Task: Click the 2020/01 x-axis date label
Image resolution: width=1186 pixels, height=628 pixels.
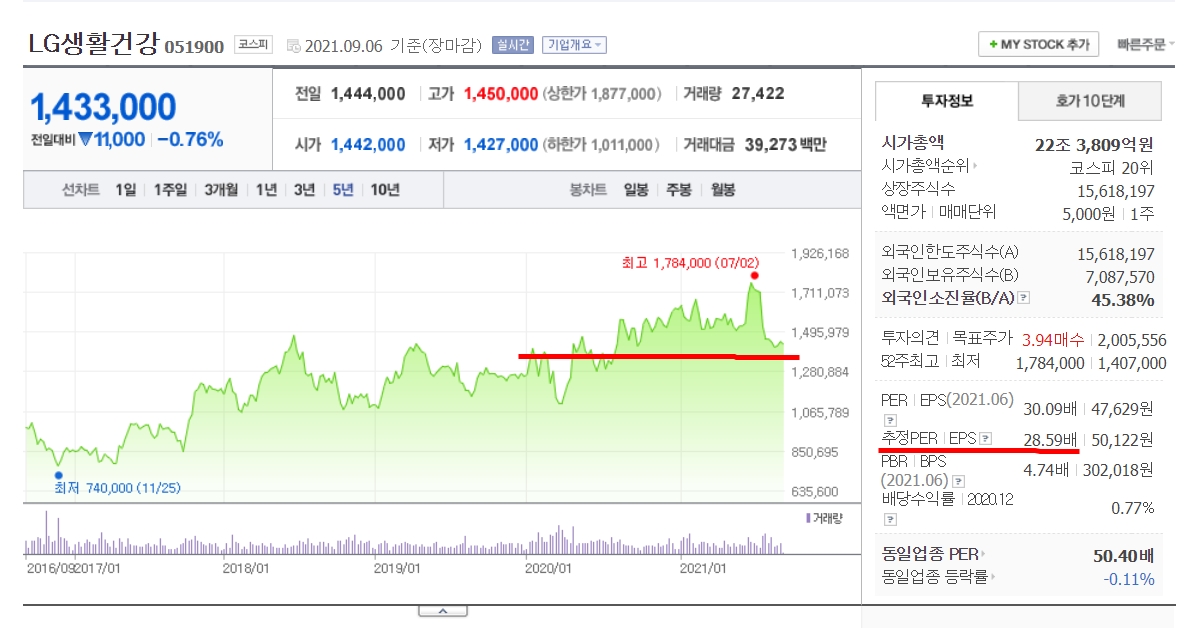Action: coord(548,568)
